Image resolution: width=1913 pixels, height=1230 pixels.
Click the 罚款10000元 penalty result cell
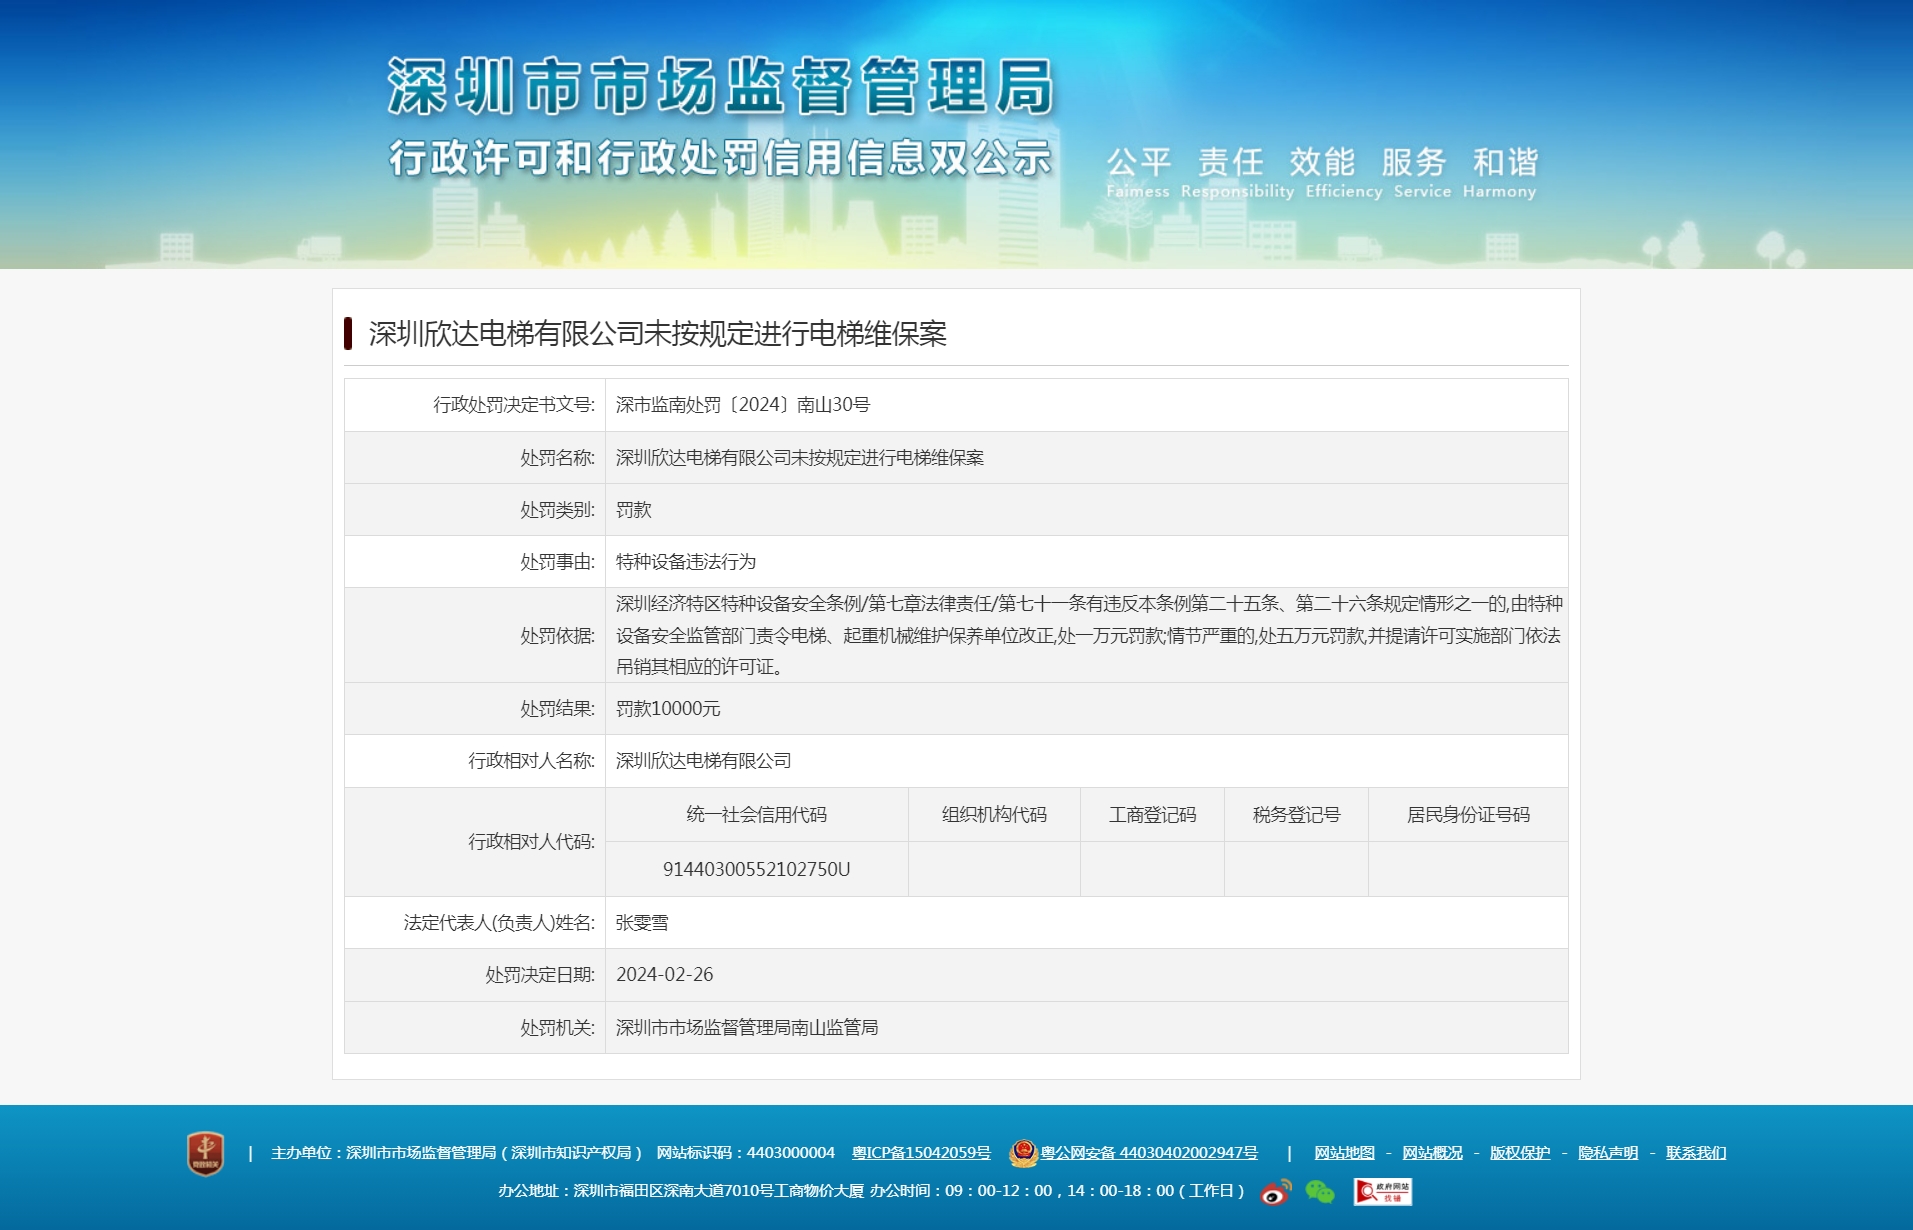pos(668,709)
